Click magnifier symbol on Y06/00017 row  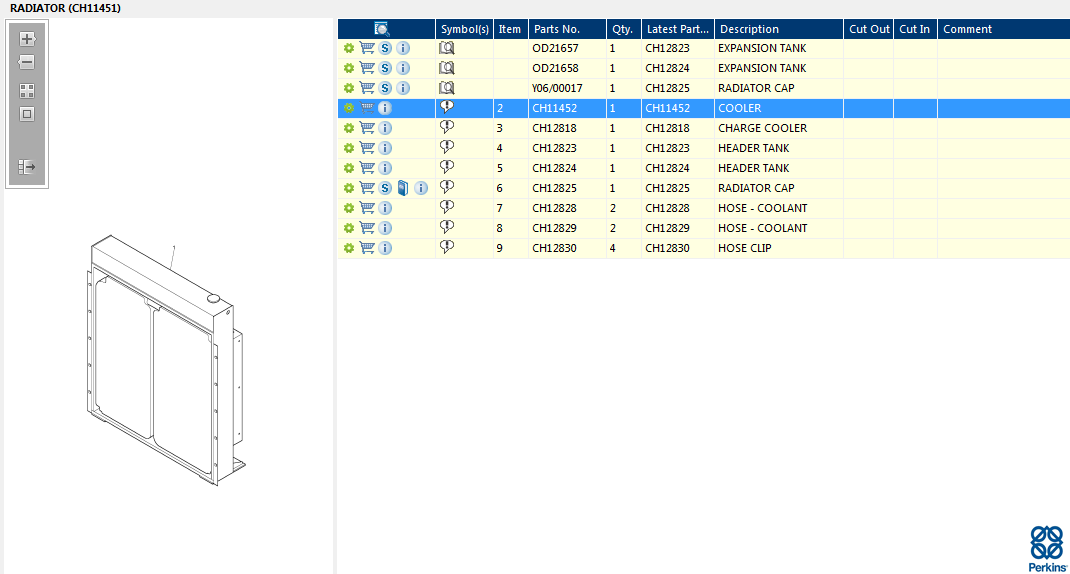447,88
